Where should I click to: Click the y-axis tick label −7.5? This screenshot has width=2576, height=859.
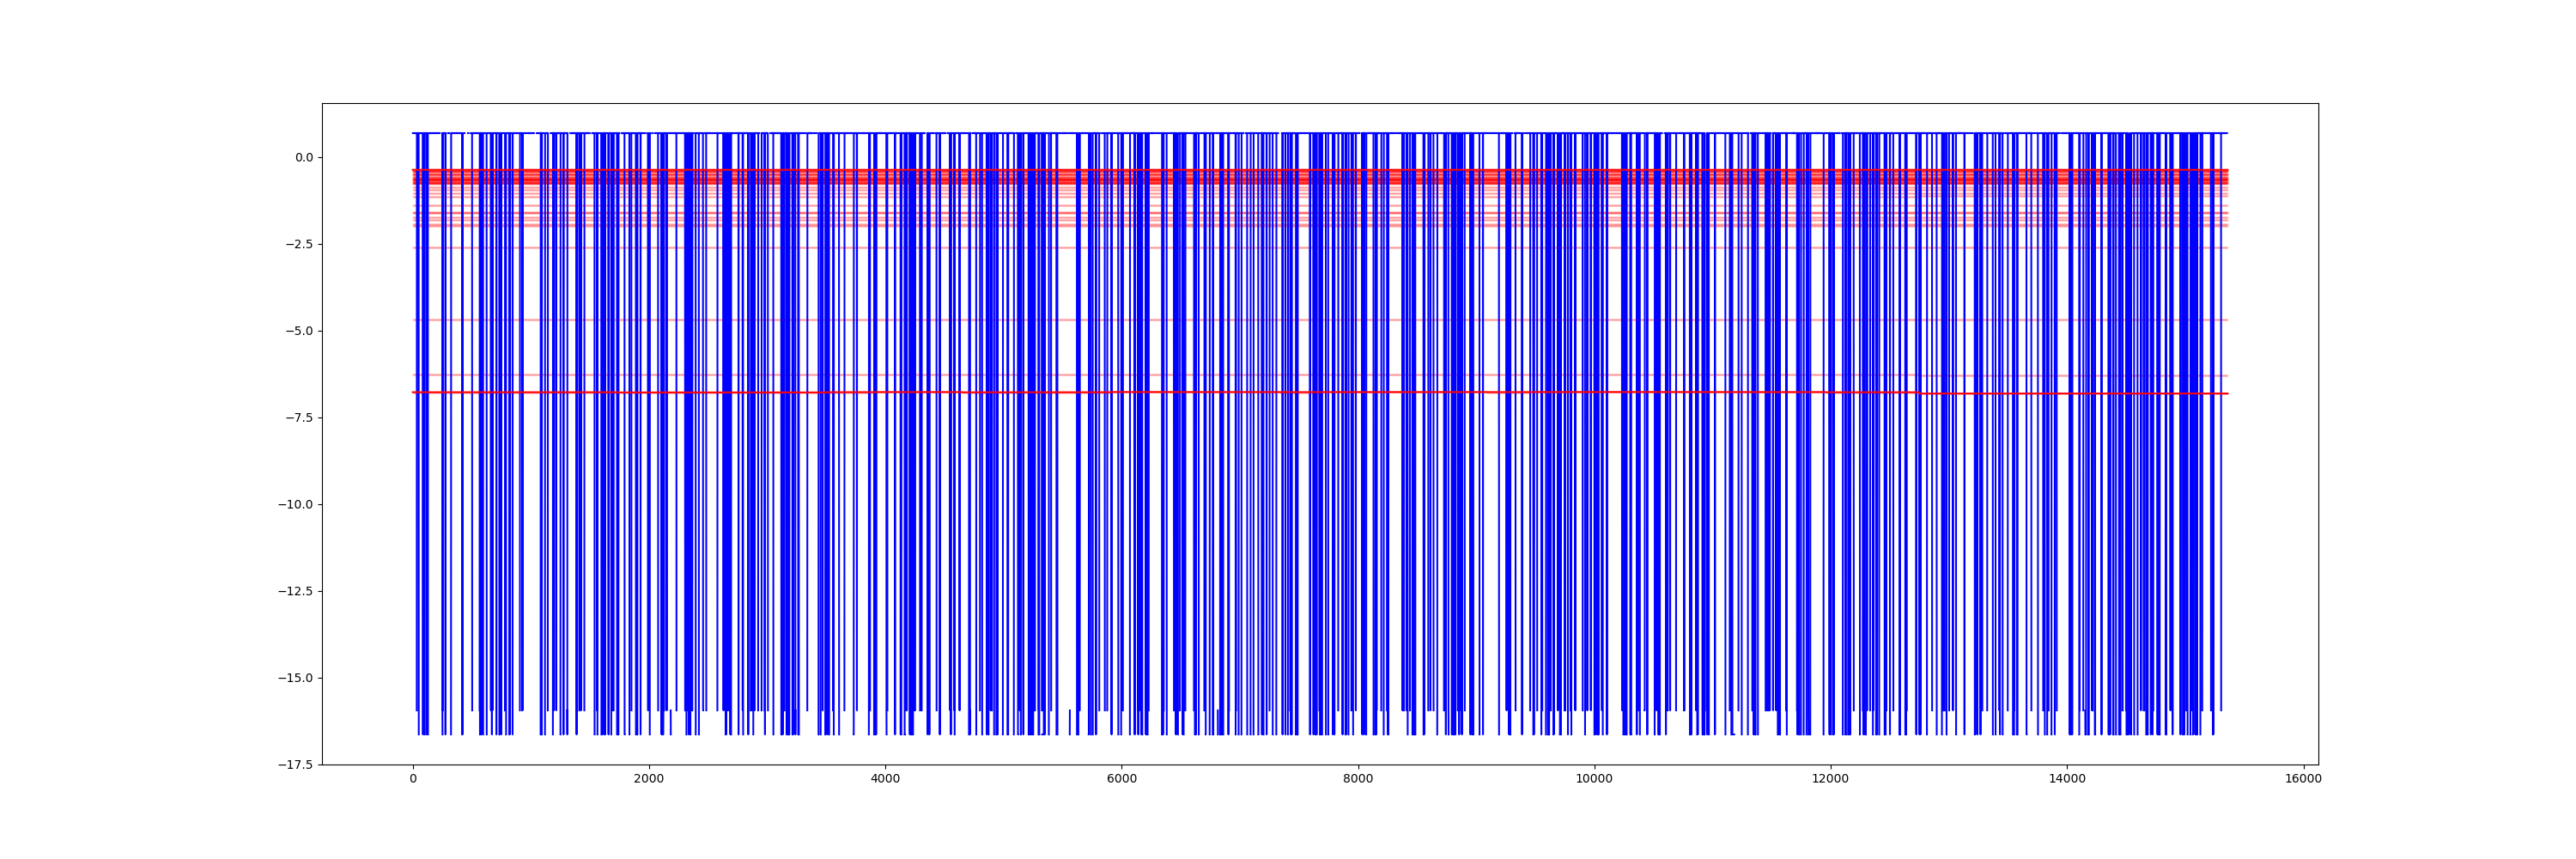[299, 418]
